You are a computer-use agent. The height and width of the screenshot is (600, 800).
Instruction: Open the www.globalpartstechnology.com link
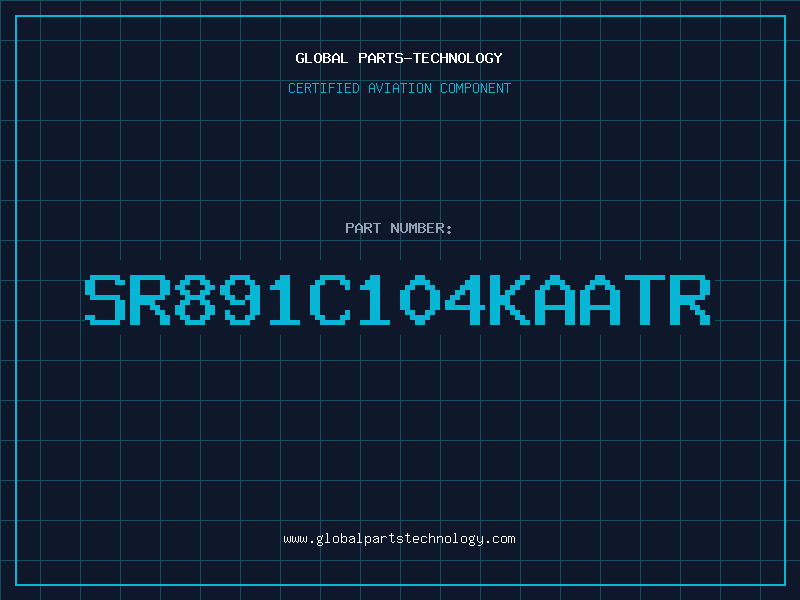click(399, 539)
